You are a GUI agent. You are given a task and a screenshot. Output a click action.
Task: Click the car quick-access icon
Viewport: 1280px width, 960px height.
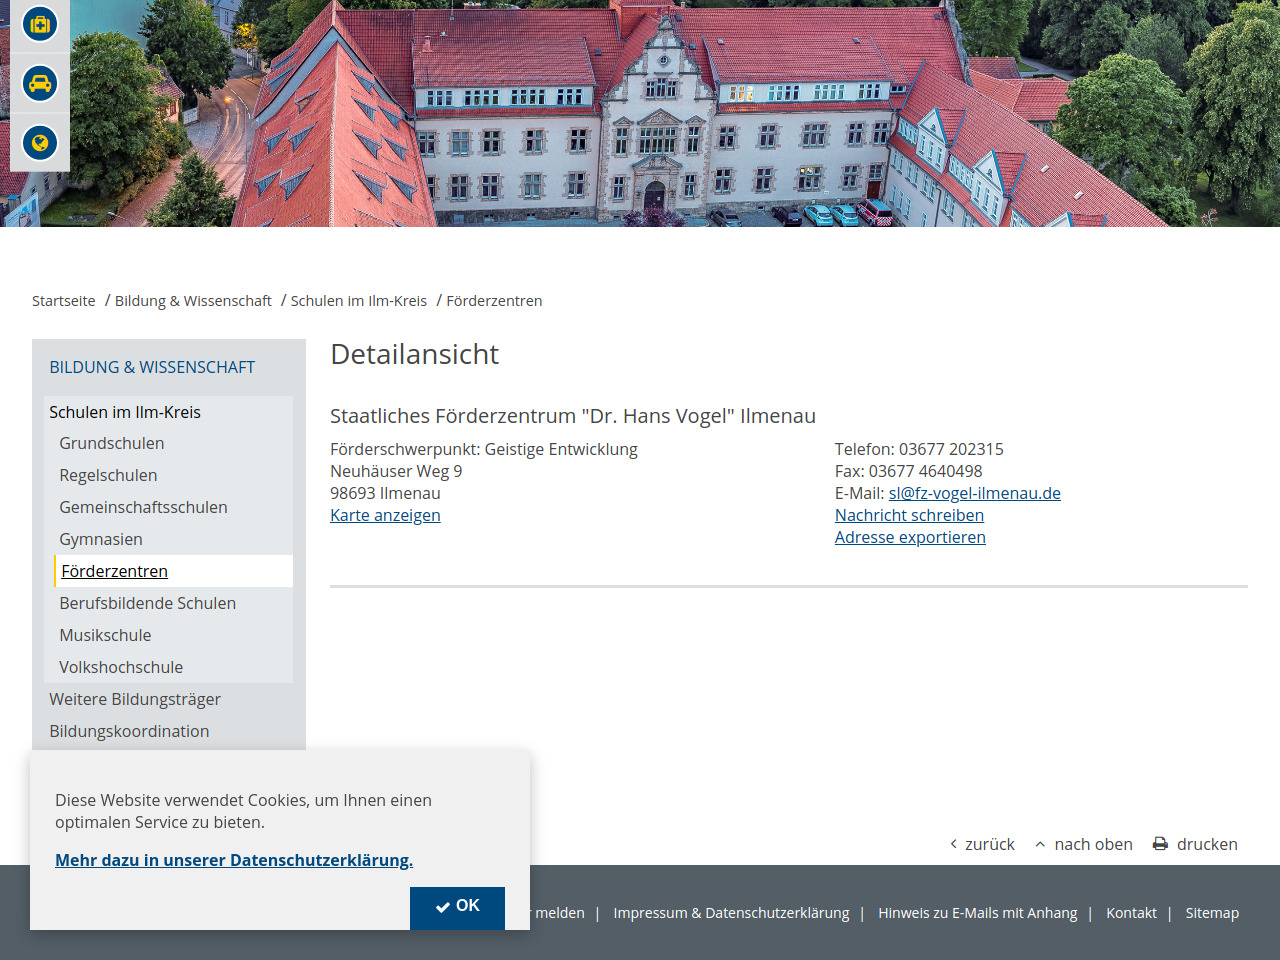coord(40,84)
